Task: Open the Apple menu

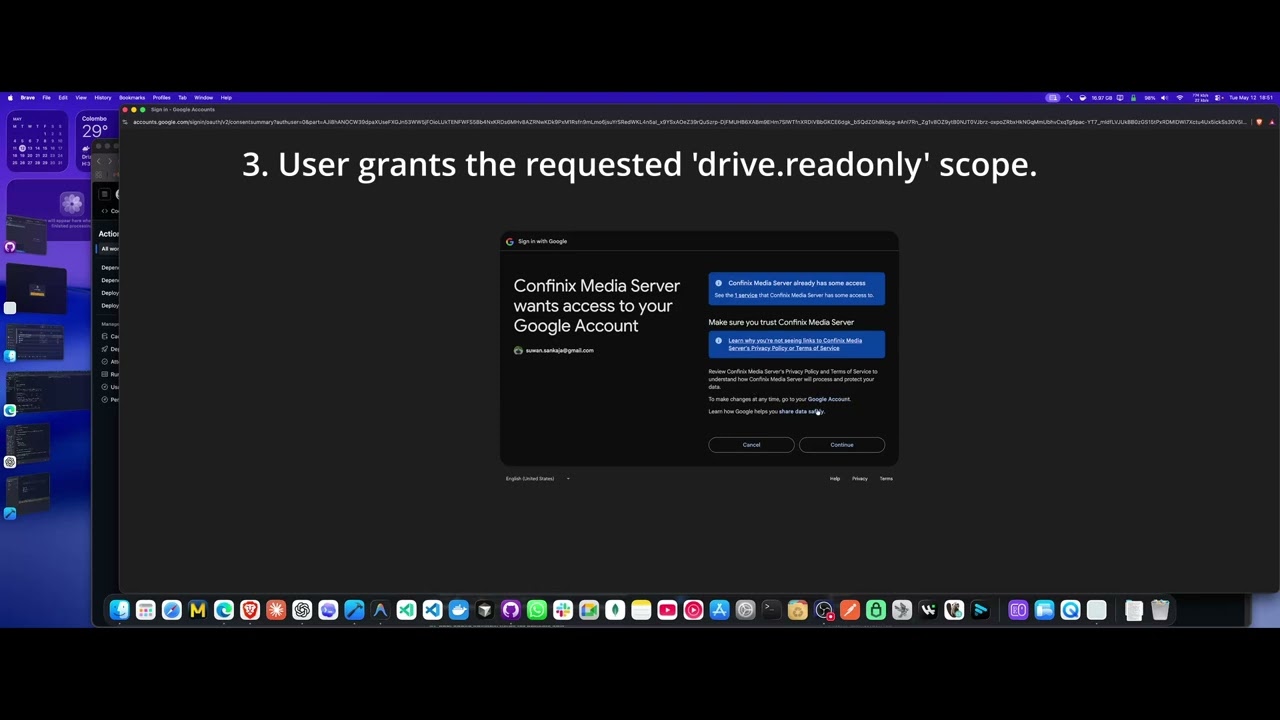Action: point(10,98)
